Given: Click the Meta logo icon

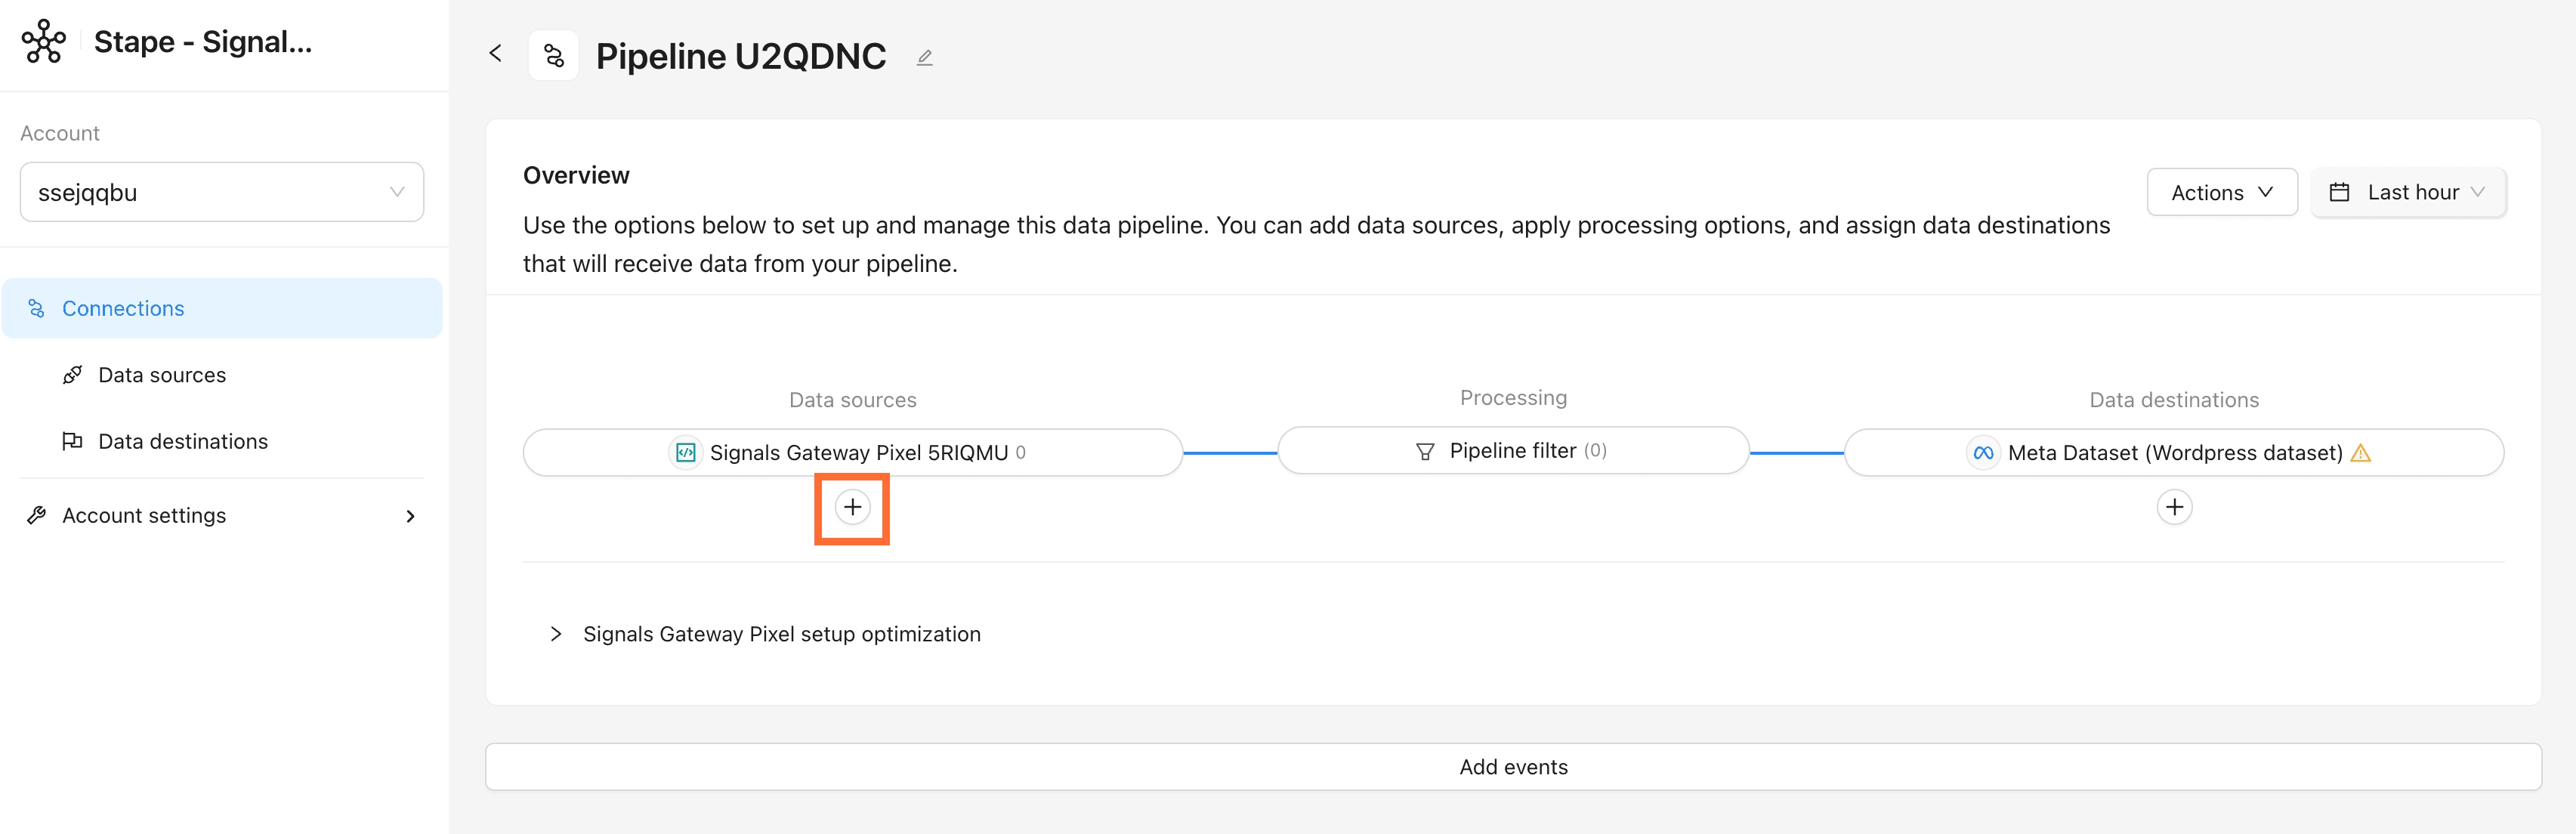Looking at the screenshot, I should [x=1983, y=453].
